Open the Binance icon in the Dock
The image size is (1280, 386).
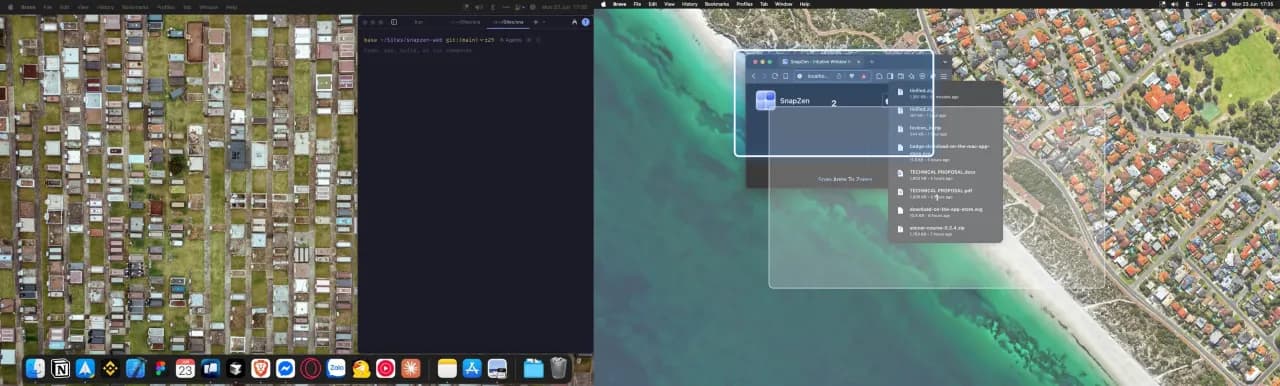[110, 368]
